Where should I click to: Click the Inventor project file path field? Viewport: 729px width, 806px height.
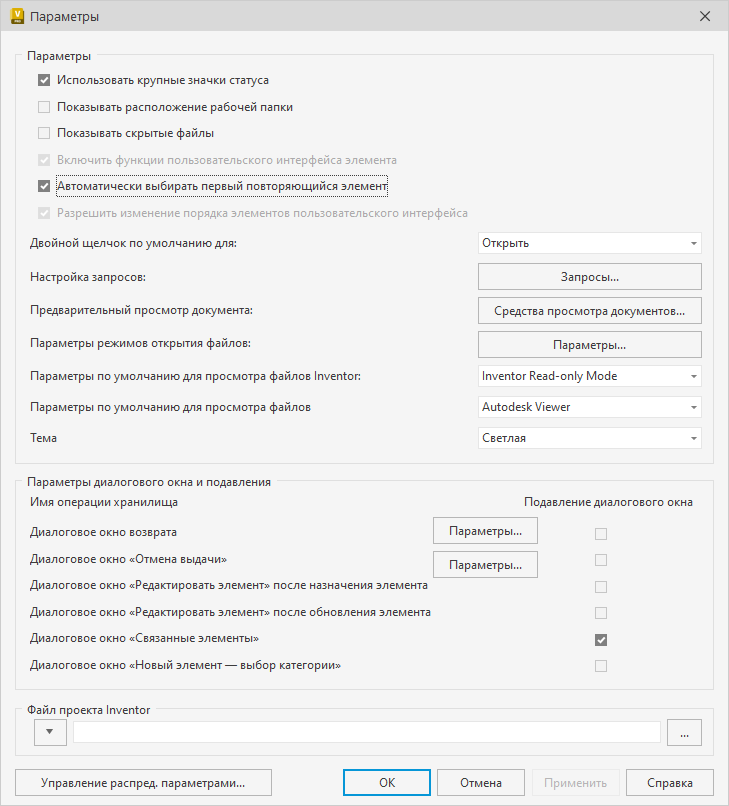366,733
